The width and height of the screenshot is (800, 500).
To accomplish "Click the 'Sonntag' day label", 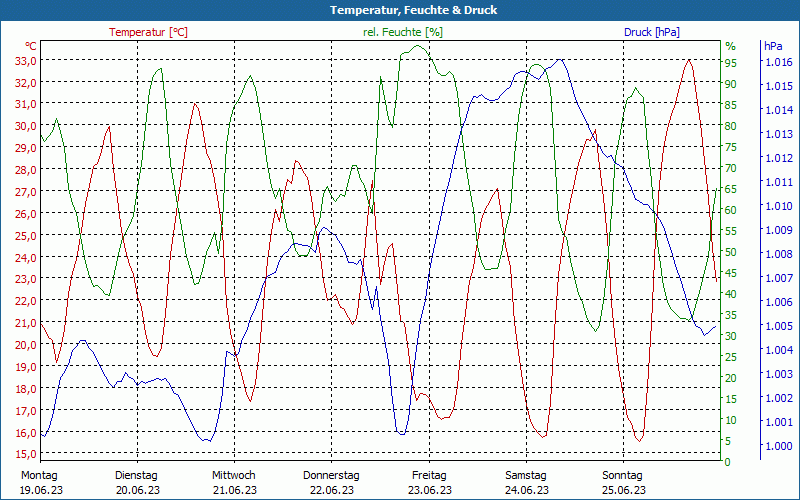I will coord(623,475).
